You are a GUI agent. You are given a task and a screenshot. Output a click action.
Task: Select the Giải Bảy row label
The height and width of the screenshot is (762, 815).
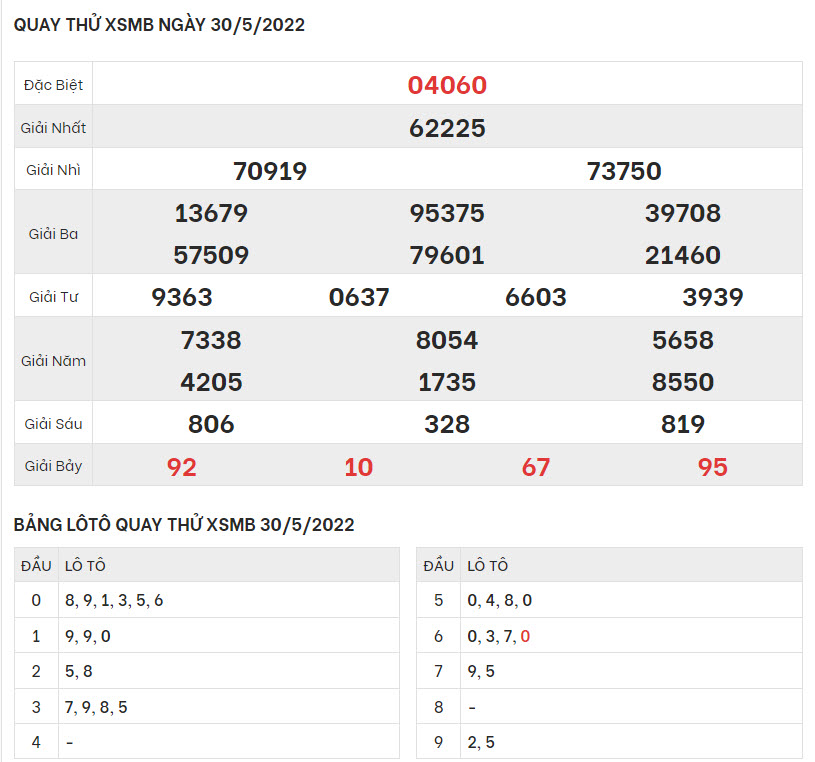point(54,466)
